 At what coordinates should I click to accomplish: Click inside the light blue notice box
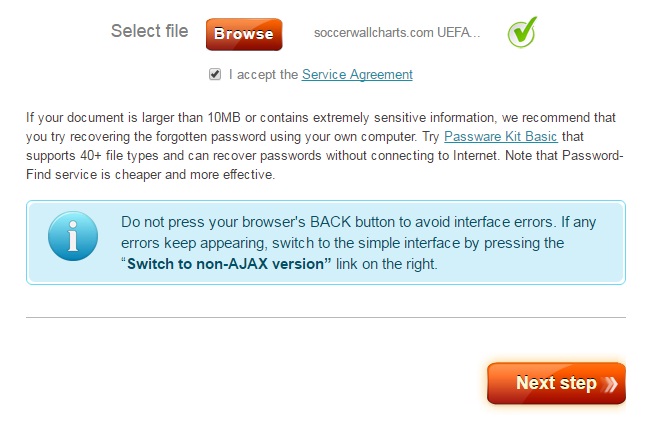click(x=326, y=243)
